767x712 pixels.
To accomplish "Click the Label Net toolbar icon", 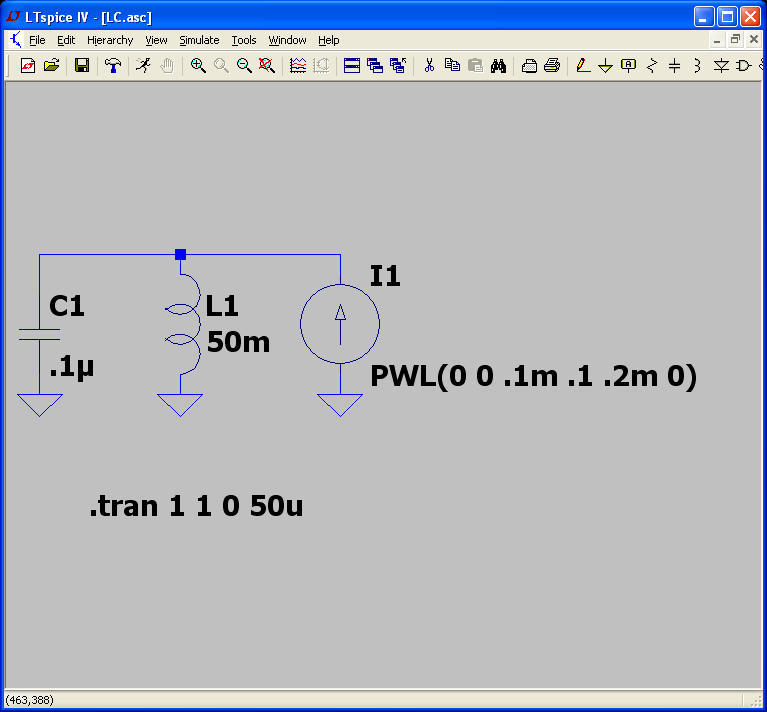I will 628,66.
